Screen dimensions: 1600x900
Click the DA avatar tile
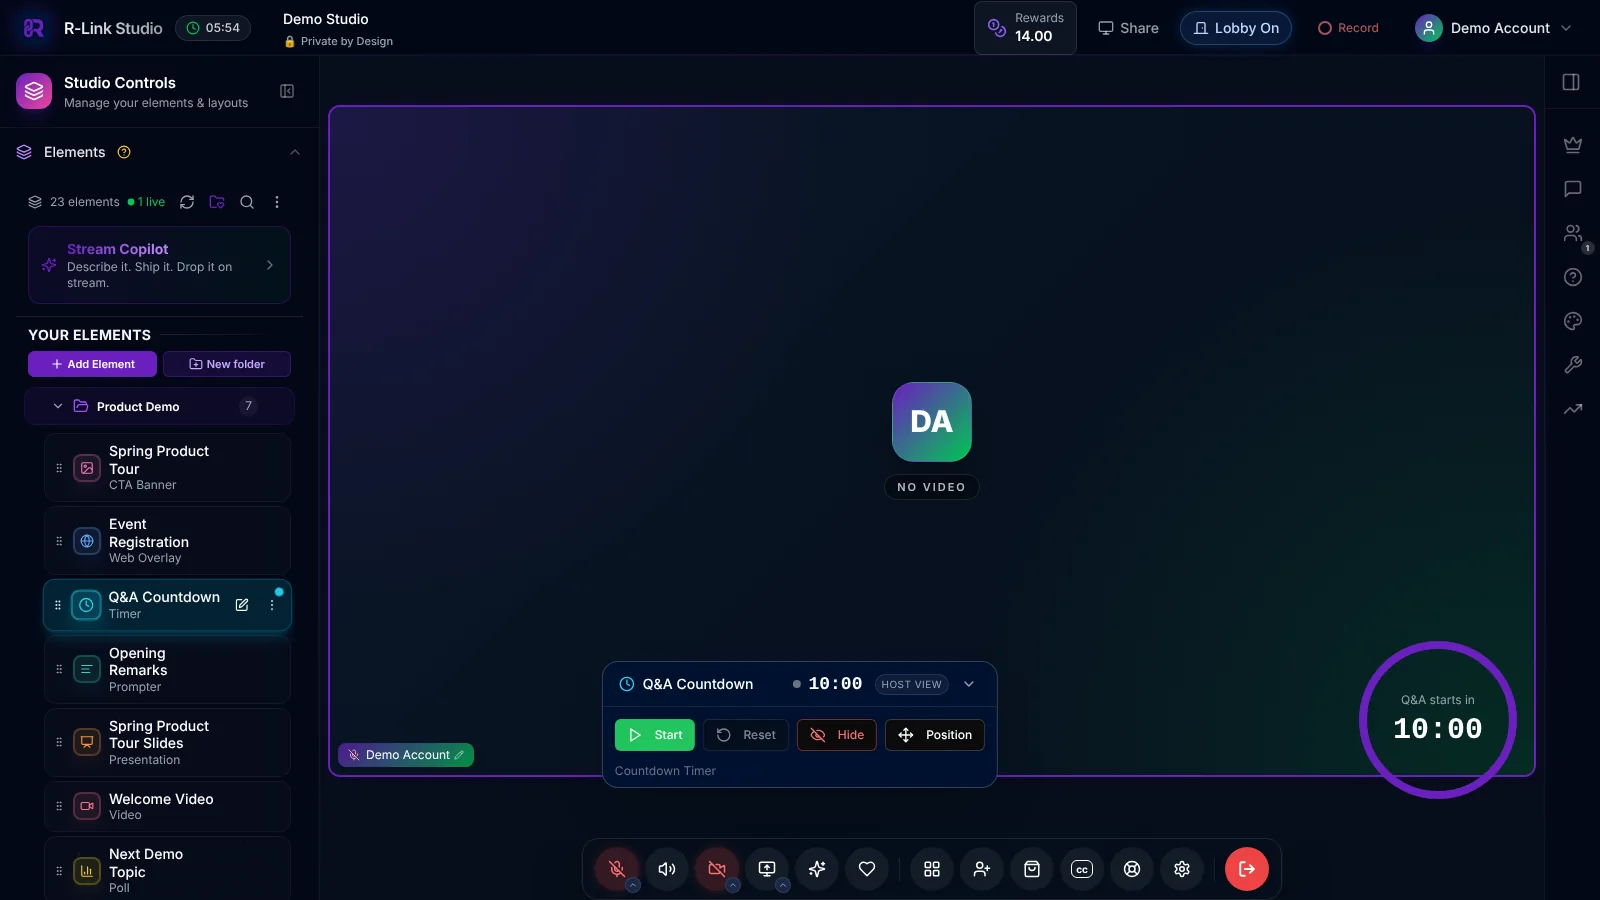click(x=932, y=422)
